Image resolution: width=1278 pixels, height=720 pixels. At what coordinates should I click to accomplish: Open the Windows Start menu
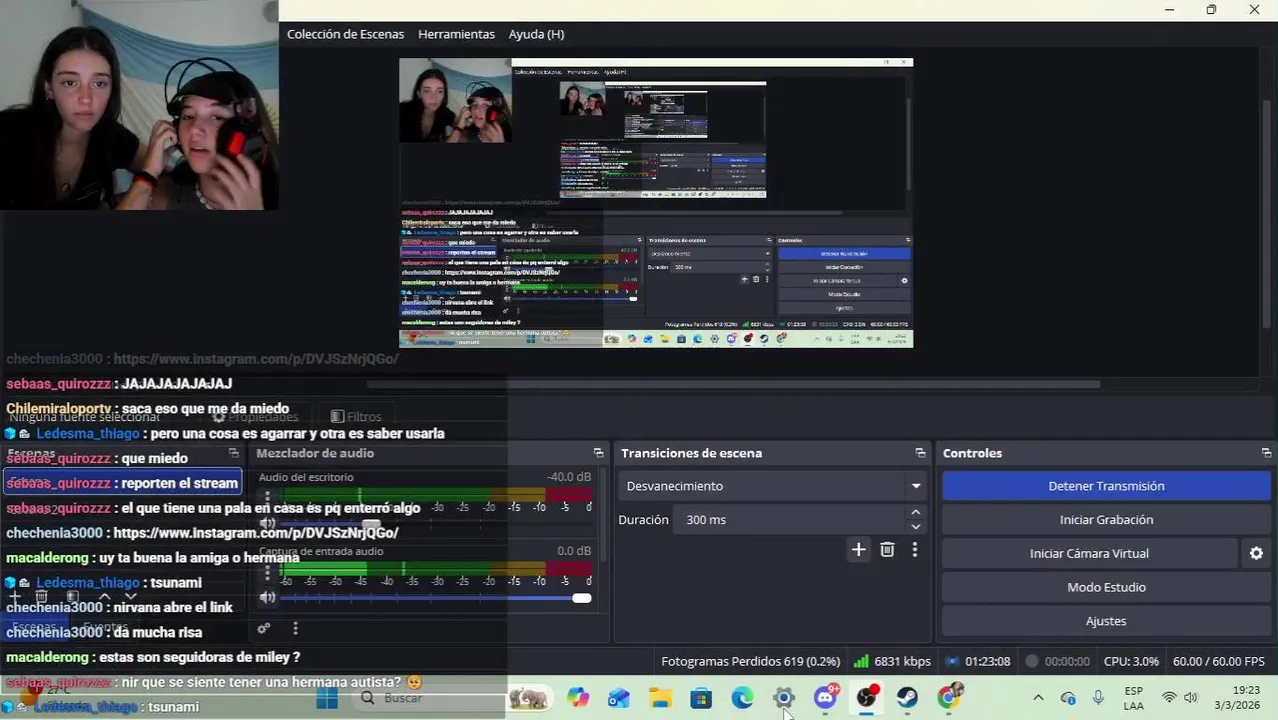click(327, 698)
